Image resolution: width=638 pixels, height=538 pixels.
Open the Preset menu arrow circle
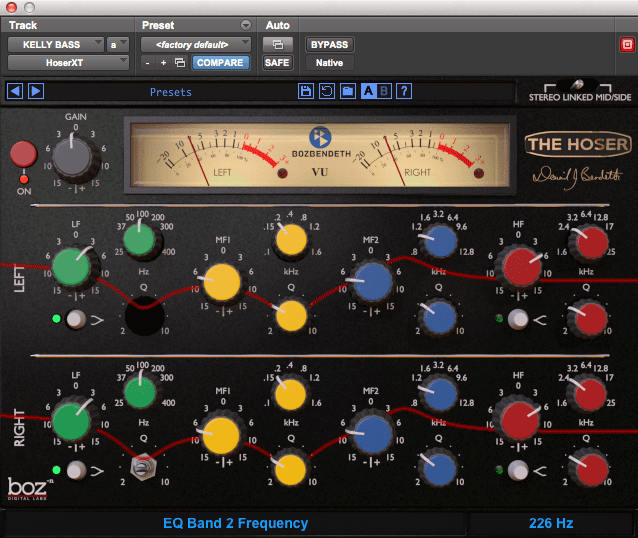246,25
